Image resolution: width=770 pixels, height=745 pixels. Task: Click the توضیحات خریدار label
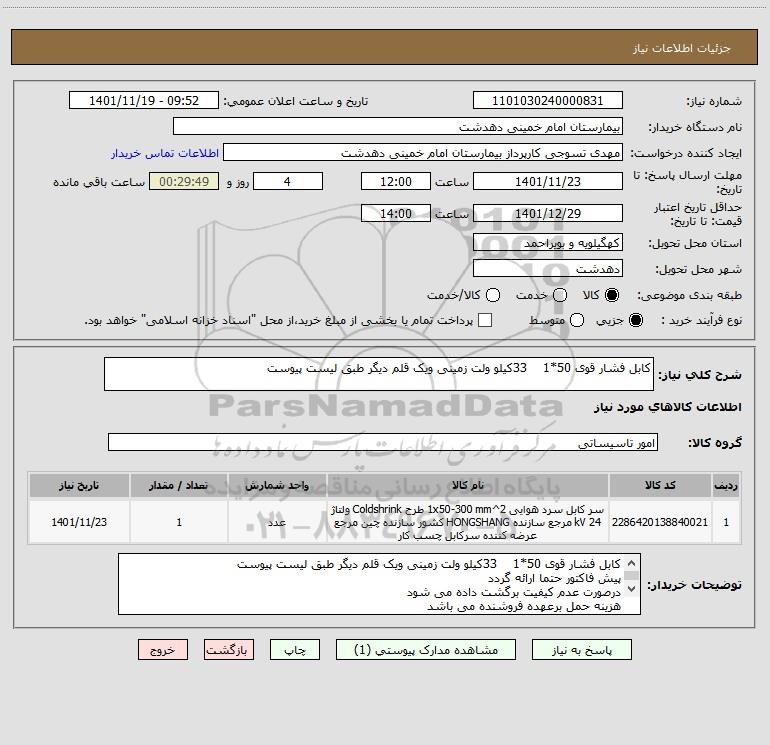[694, 585]
